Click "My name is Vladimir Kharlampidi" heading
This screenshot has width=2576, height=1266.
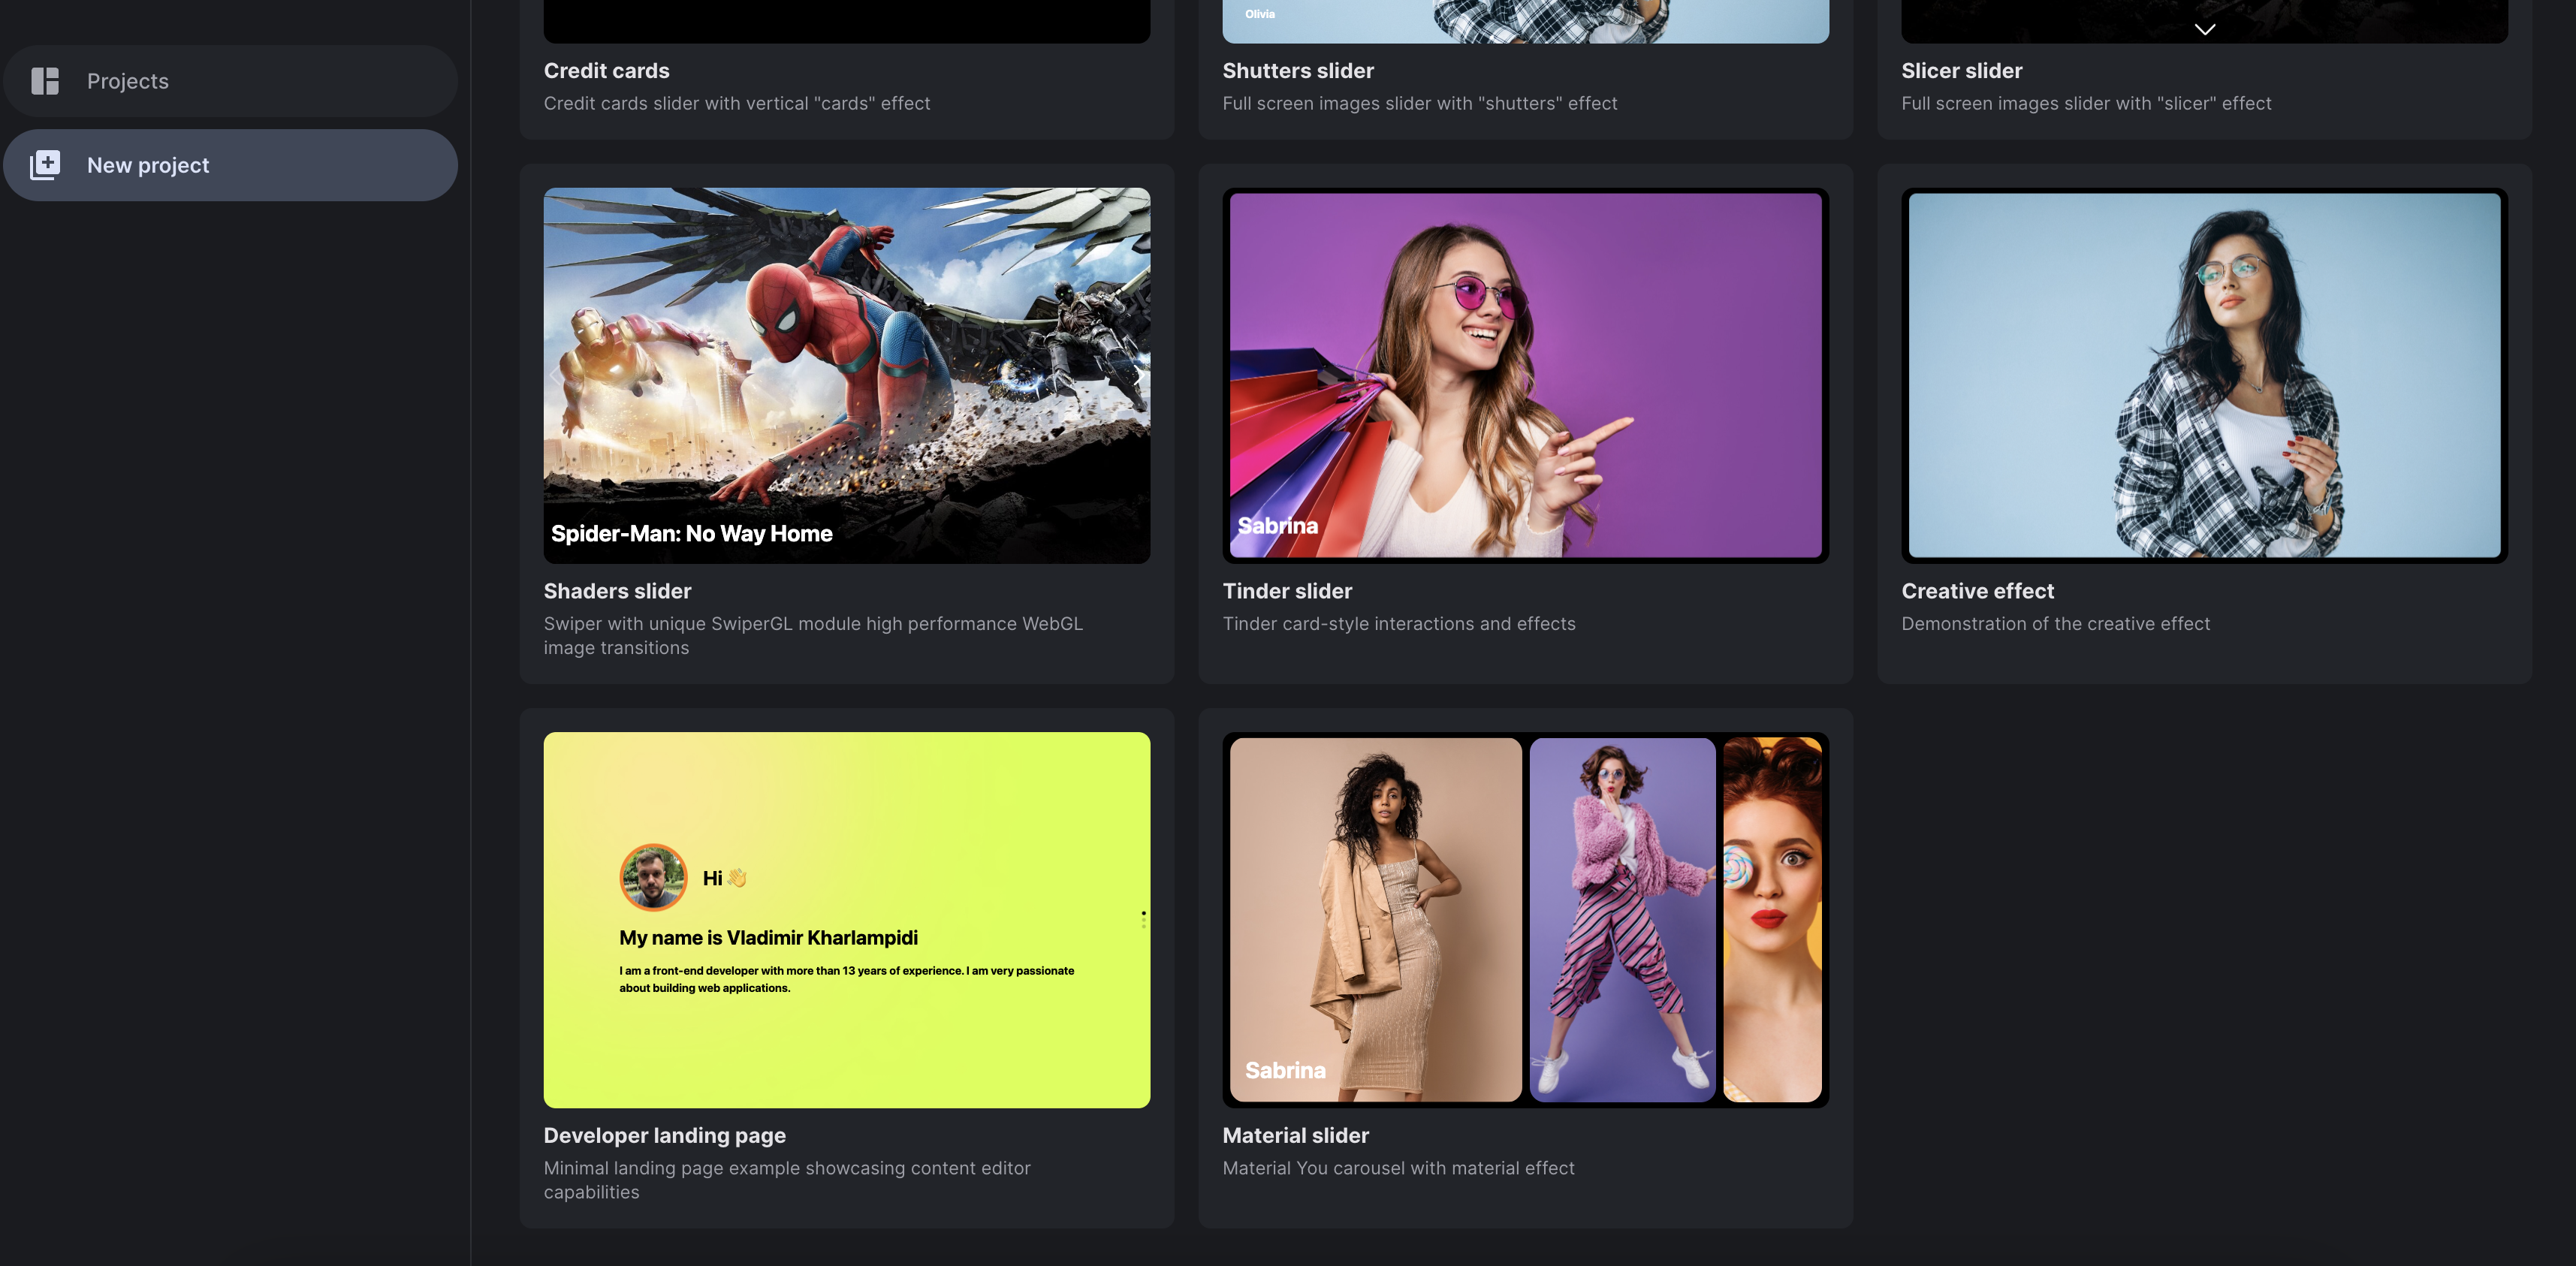click(x=768, y=937)
